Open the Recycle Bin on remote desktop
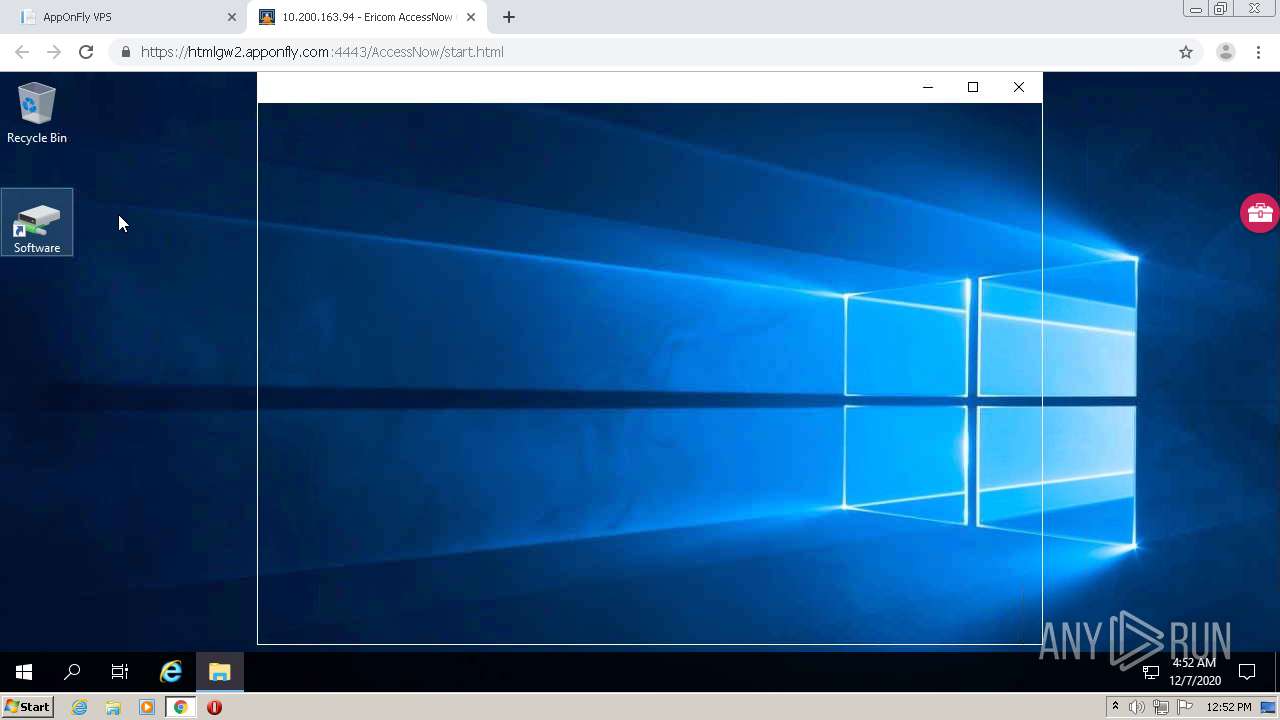The width and height of the screenshot is (1280, 720). tap(36, 112)
